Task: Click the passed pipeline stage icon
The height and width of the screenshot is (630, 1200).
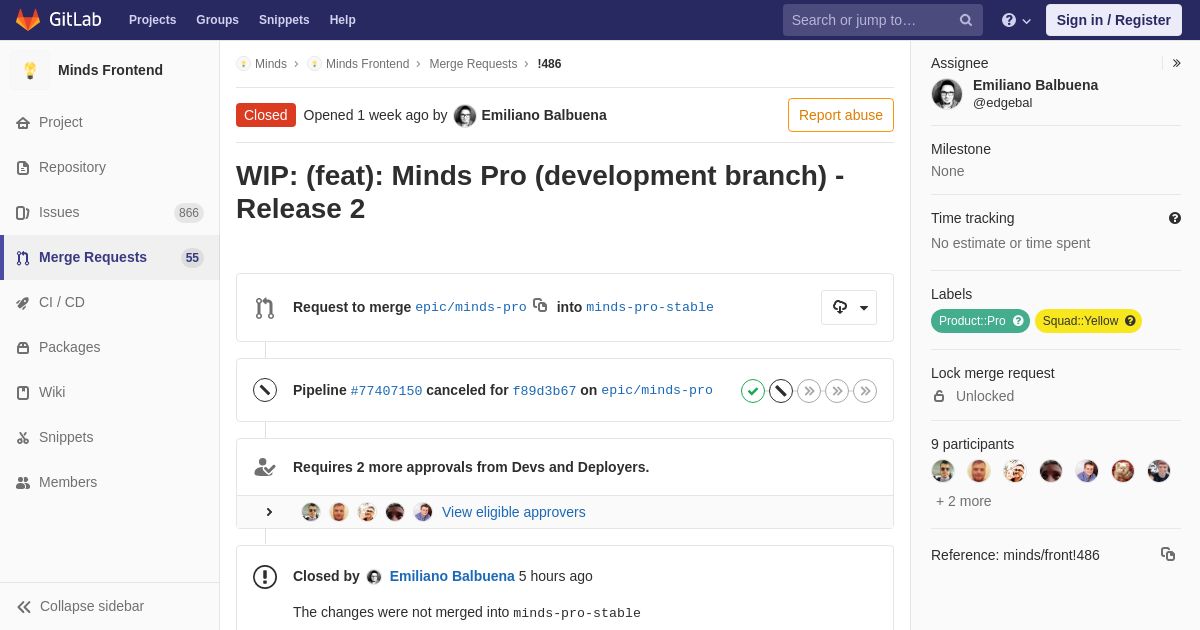Action: [x=753, y=391]
